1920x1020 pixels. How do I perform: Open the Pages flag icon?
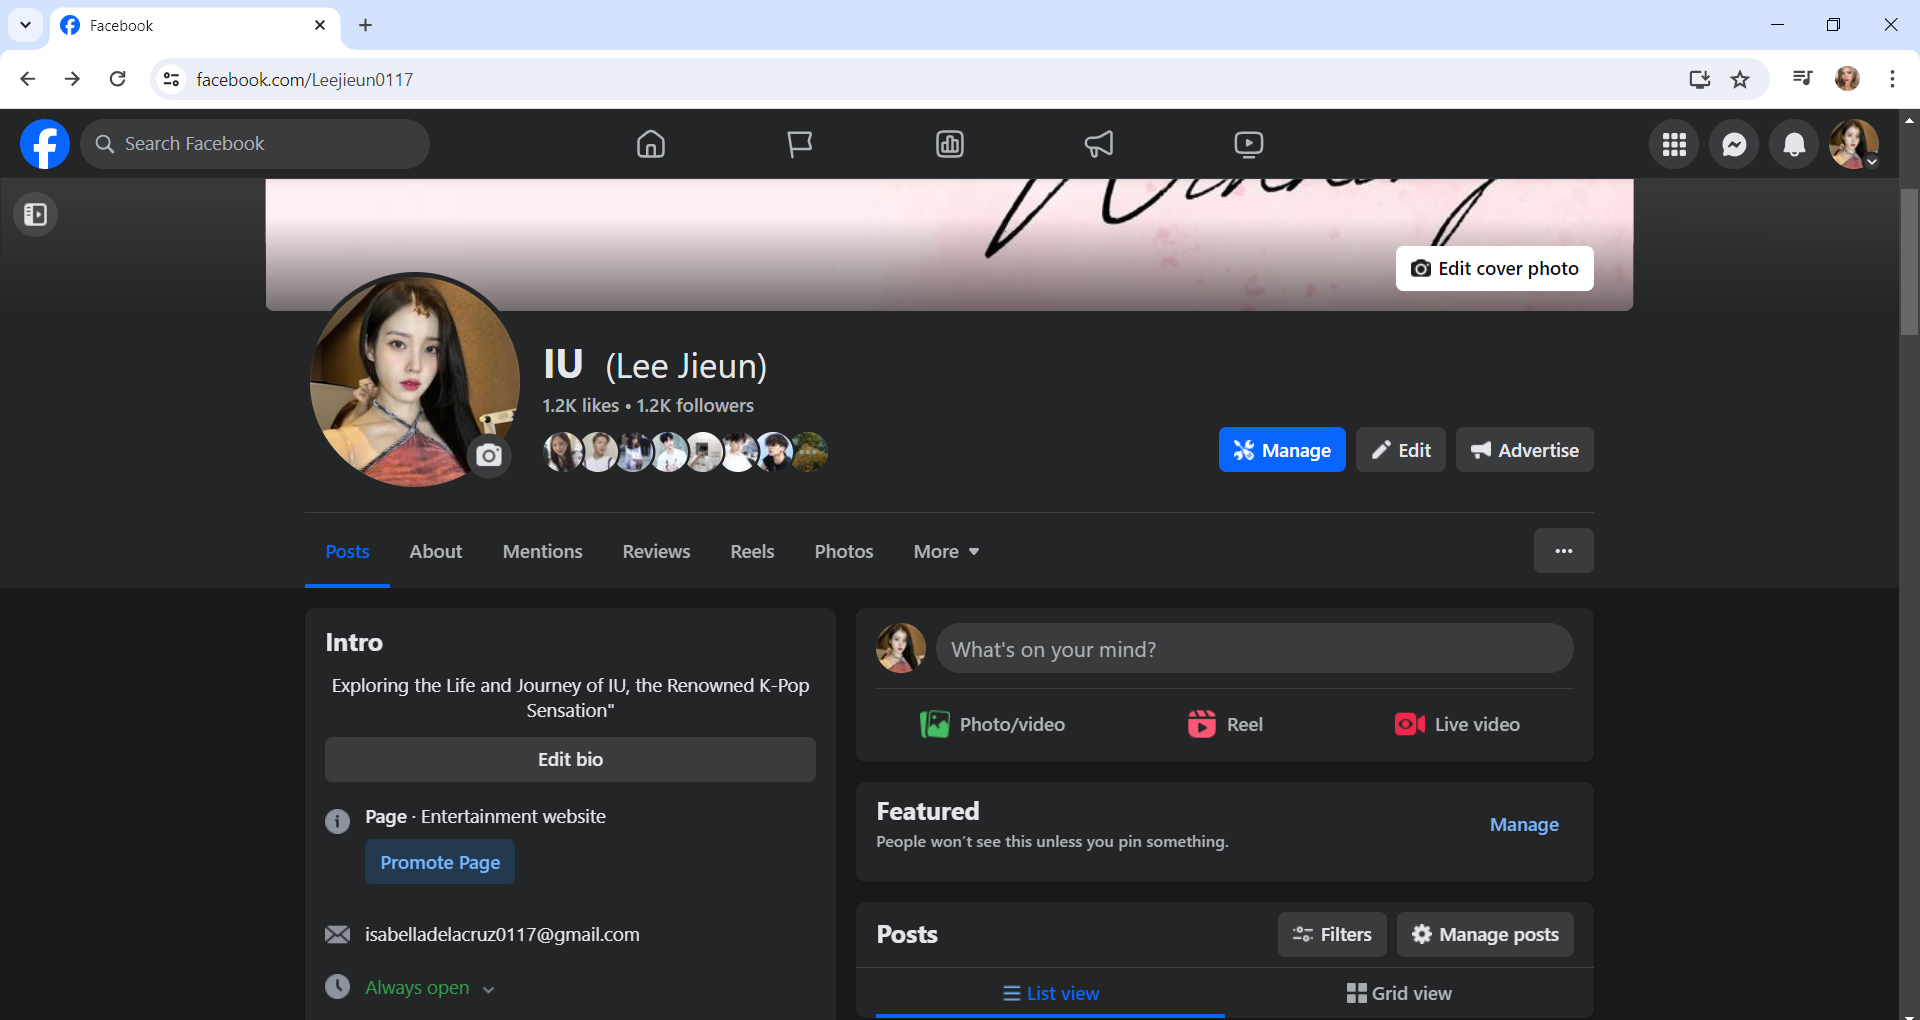point(800,144)
